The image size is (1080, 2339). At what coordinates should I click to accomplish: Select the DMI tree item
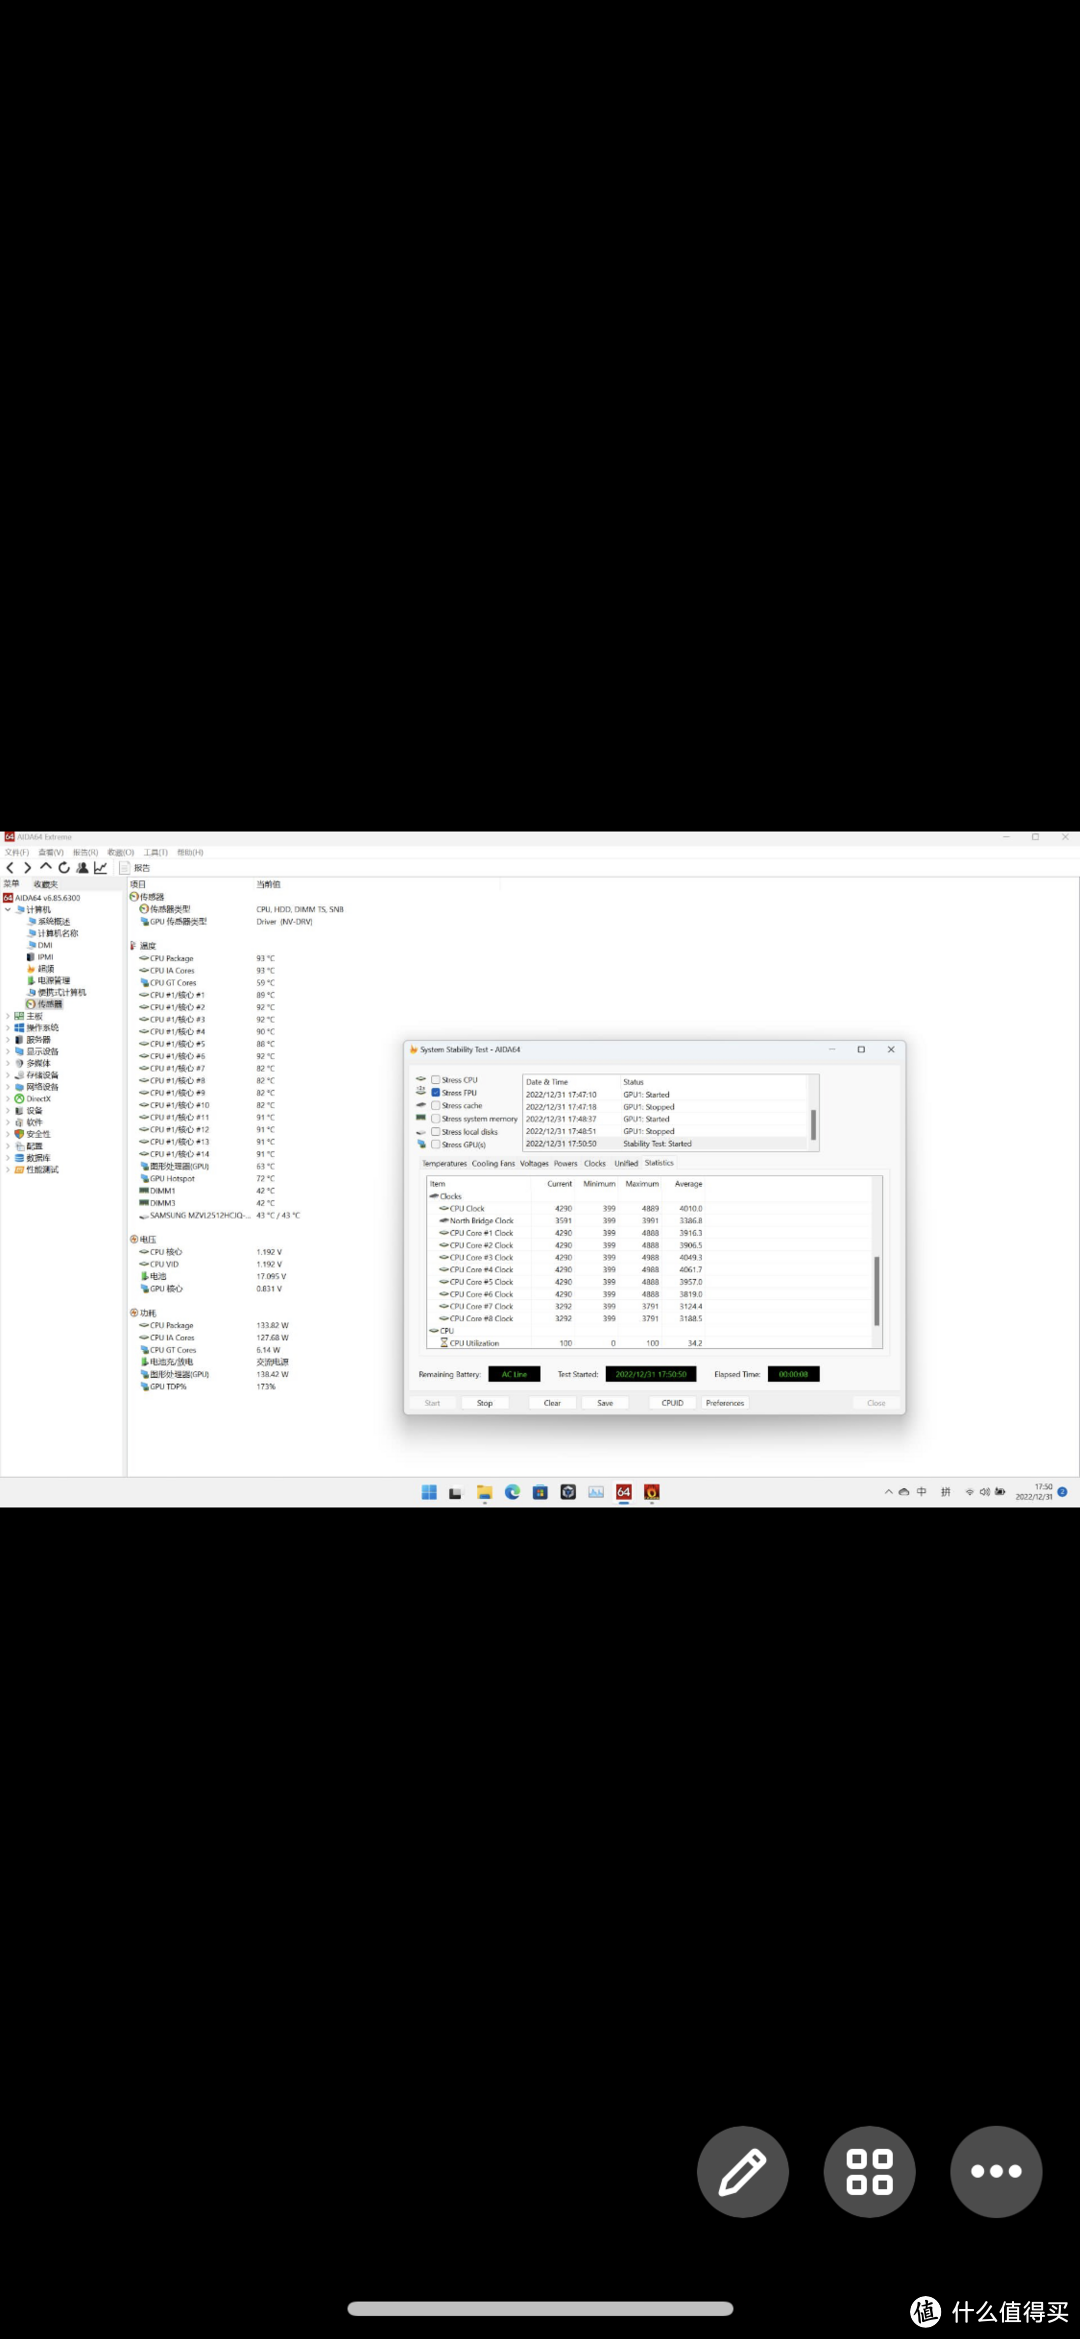click(x=40, y=945)
